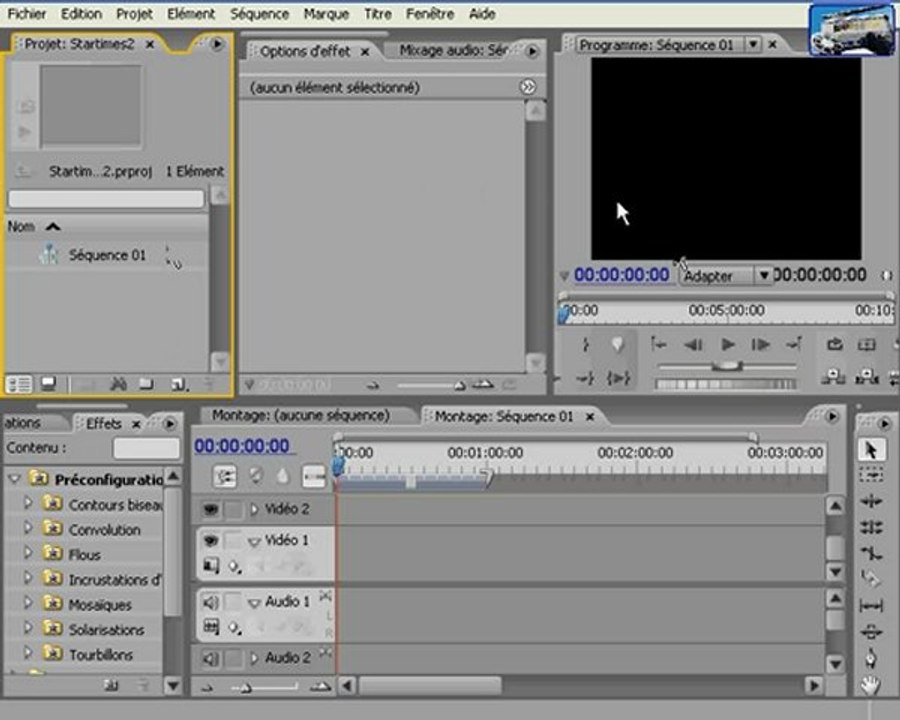Viewport: 900px width, 720px height.
Task: Select the Hand tool
Action: point(871,684)
